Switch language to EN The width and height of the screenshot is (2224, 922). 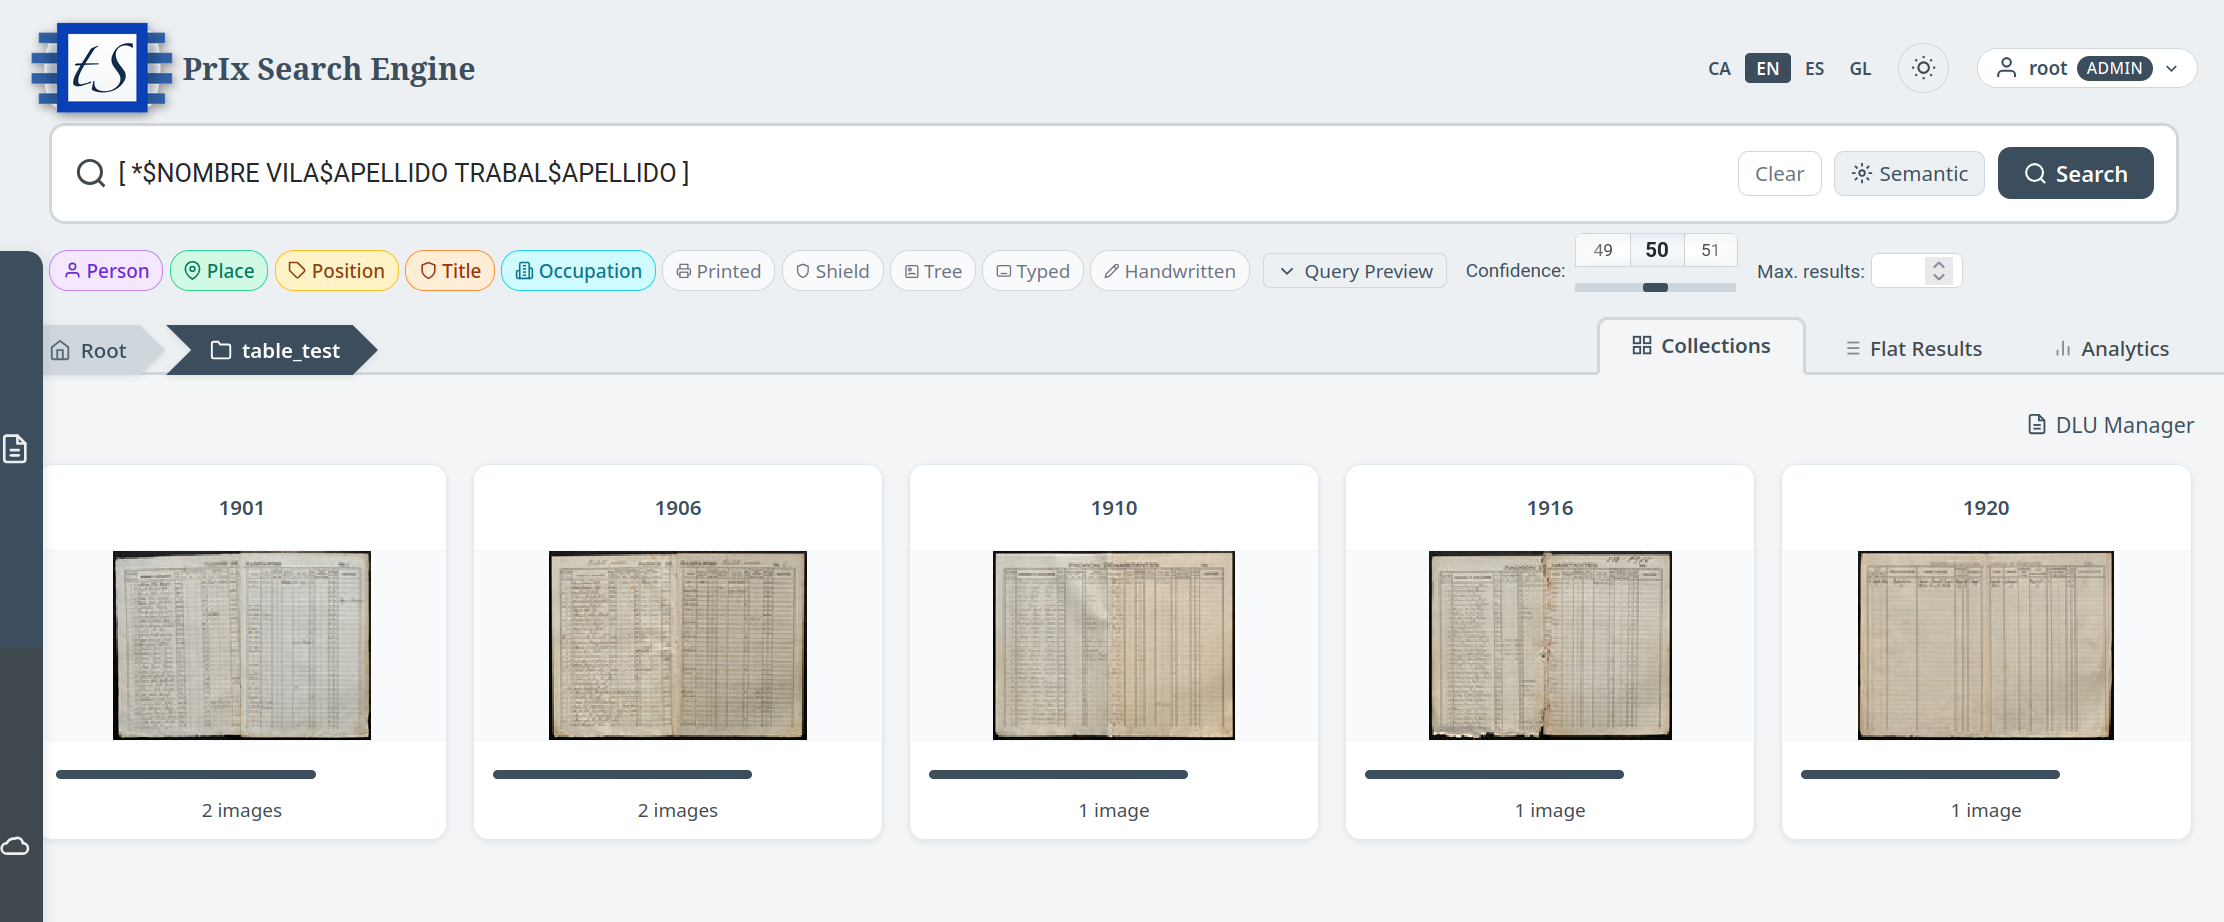pyautogui.click(x=1767, y=68)
